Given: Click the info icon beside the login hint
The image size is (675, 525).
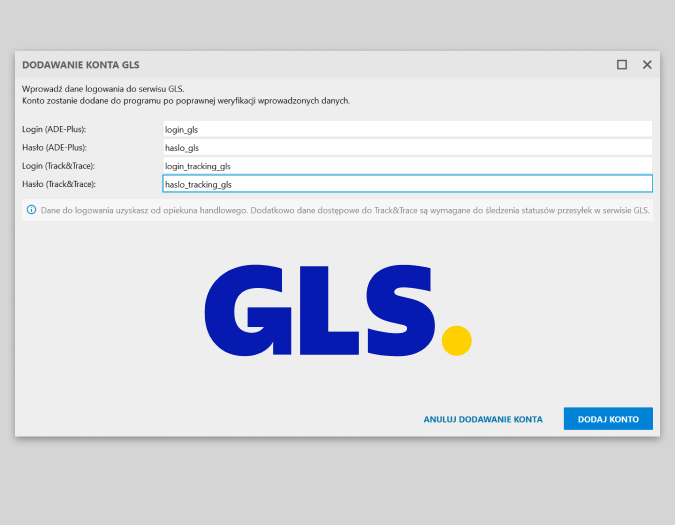Looking at the screenshot, I should 31,210.
